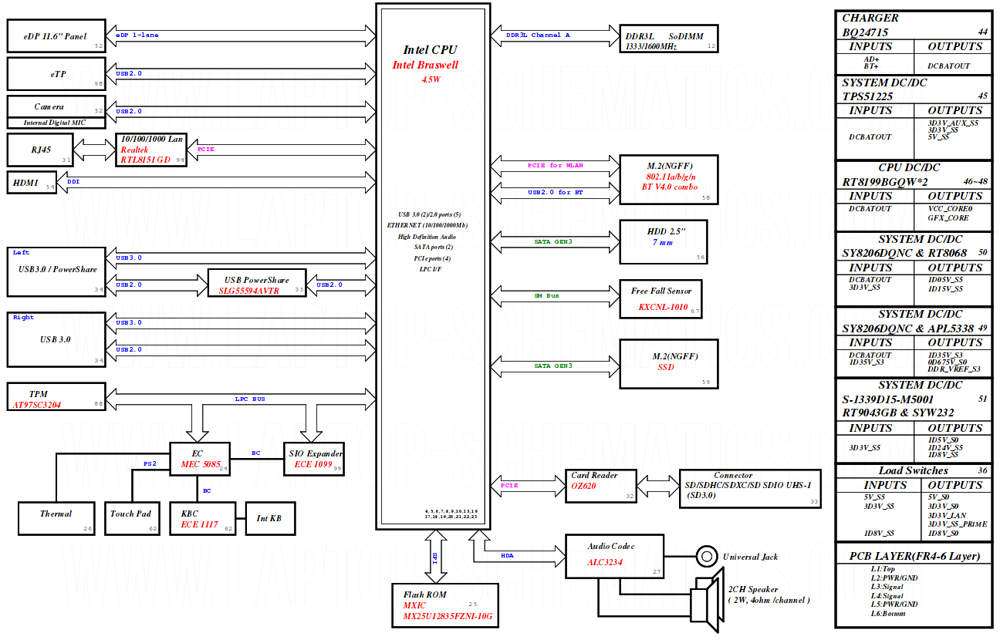Click the Right USB 3.0 block
The width and height of the screenshot is (1000, 640).
click(x=56, y=340)
